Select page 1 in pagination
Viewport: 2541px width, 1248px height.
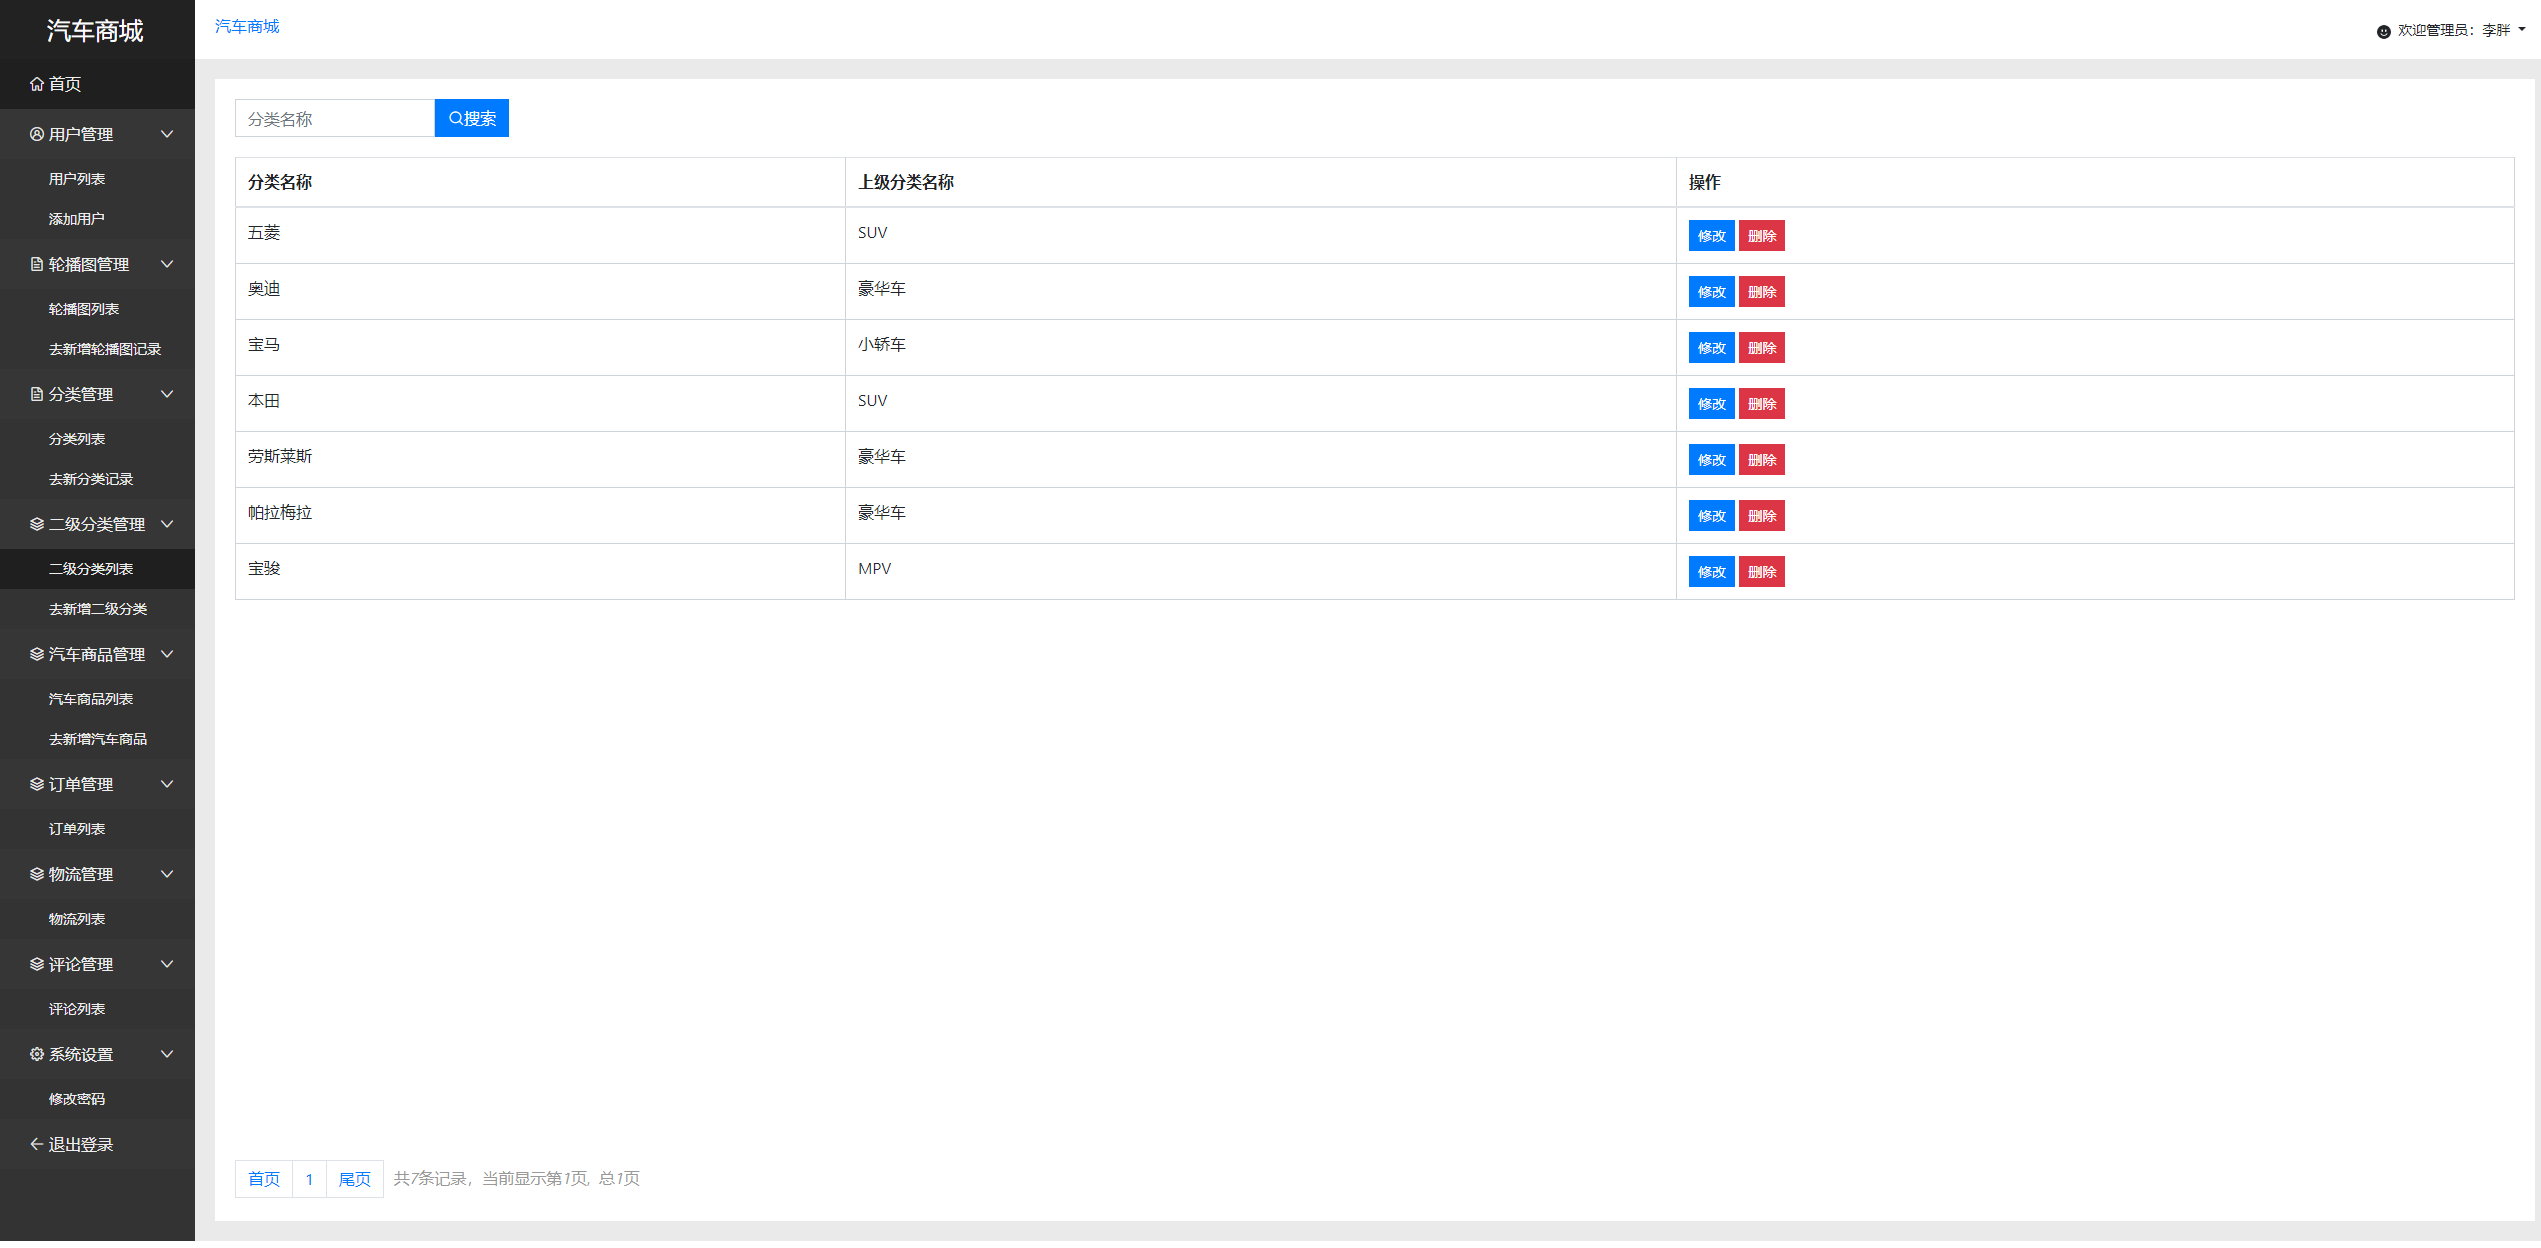pos(310,1179)
